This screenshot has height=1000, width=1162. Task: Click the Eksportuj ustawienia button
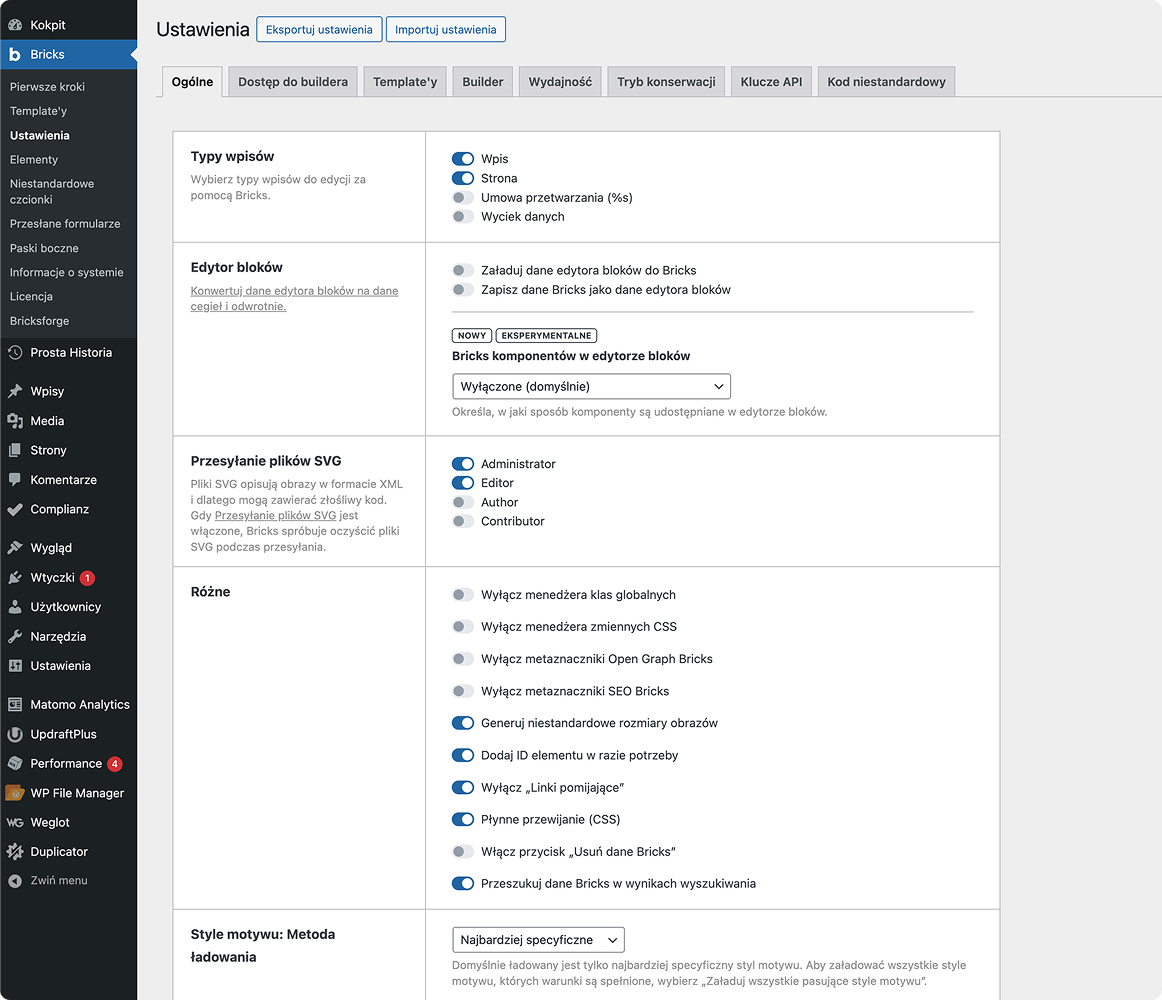click(319, 30)
